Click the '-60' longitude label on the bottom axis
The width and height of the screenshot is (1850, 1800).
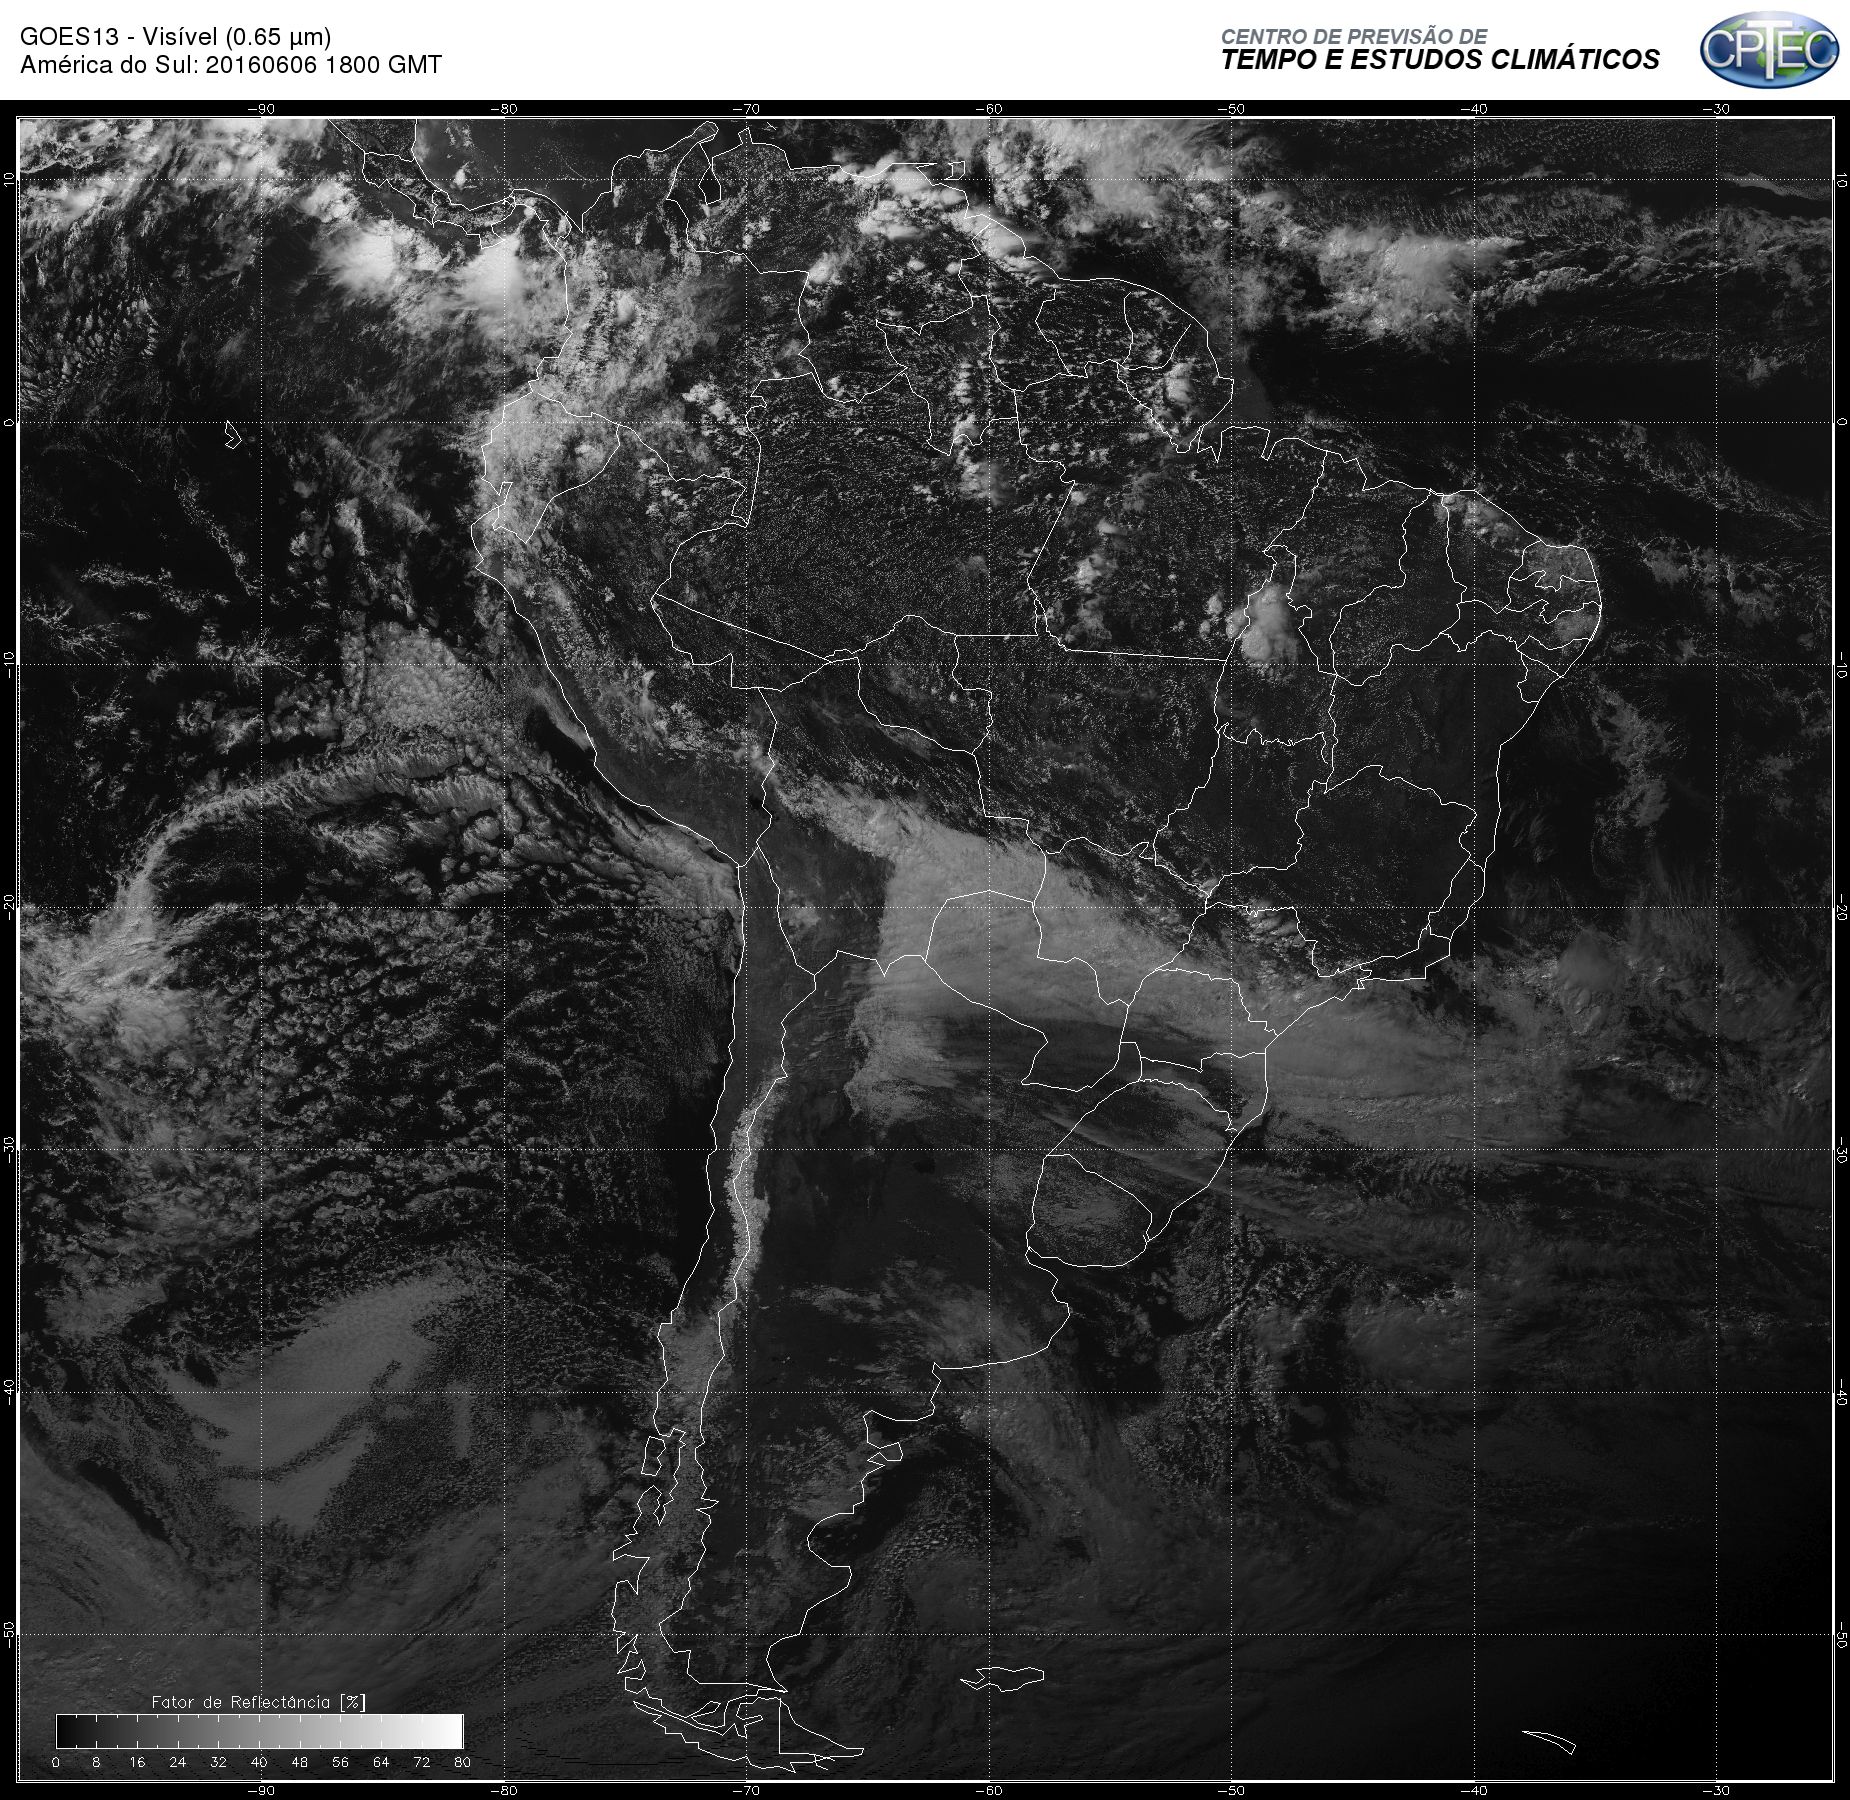pyautogui.click(x=990, y=1791)
